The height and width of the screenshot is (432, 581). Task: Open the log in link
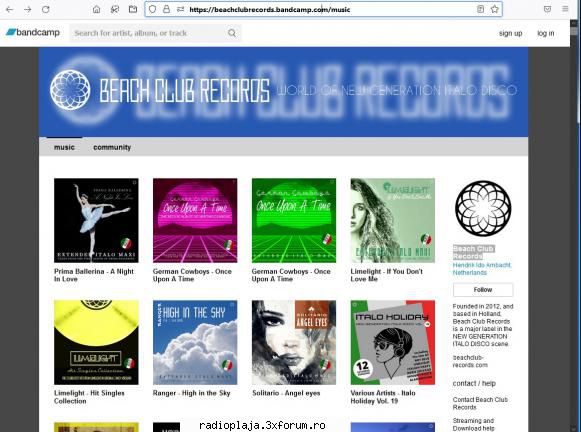545,33
